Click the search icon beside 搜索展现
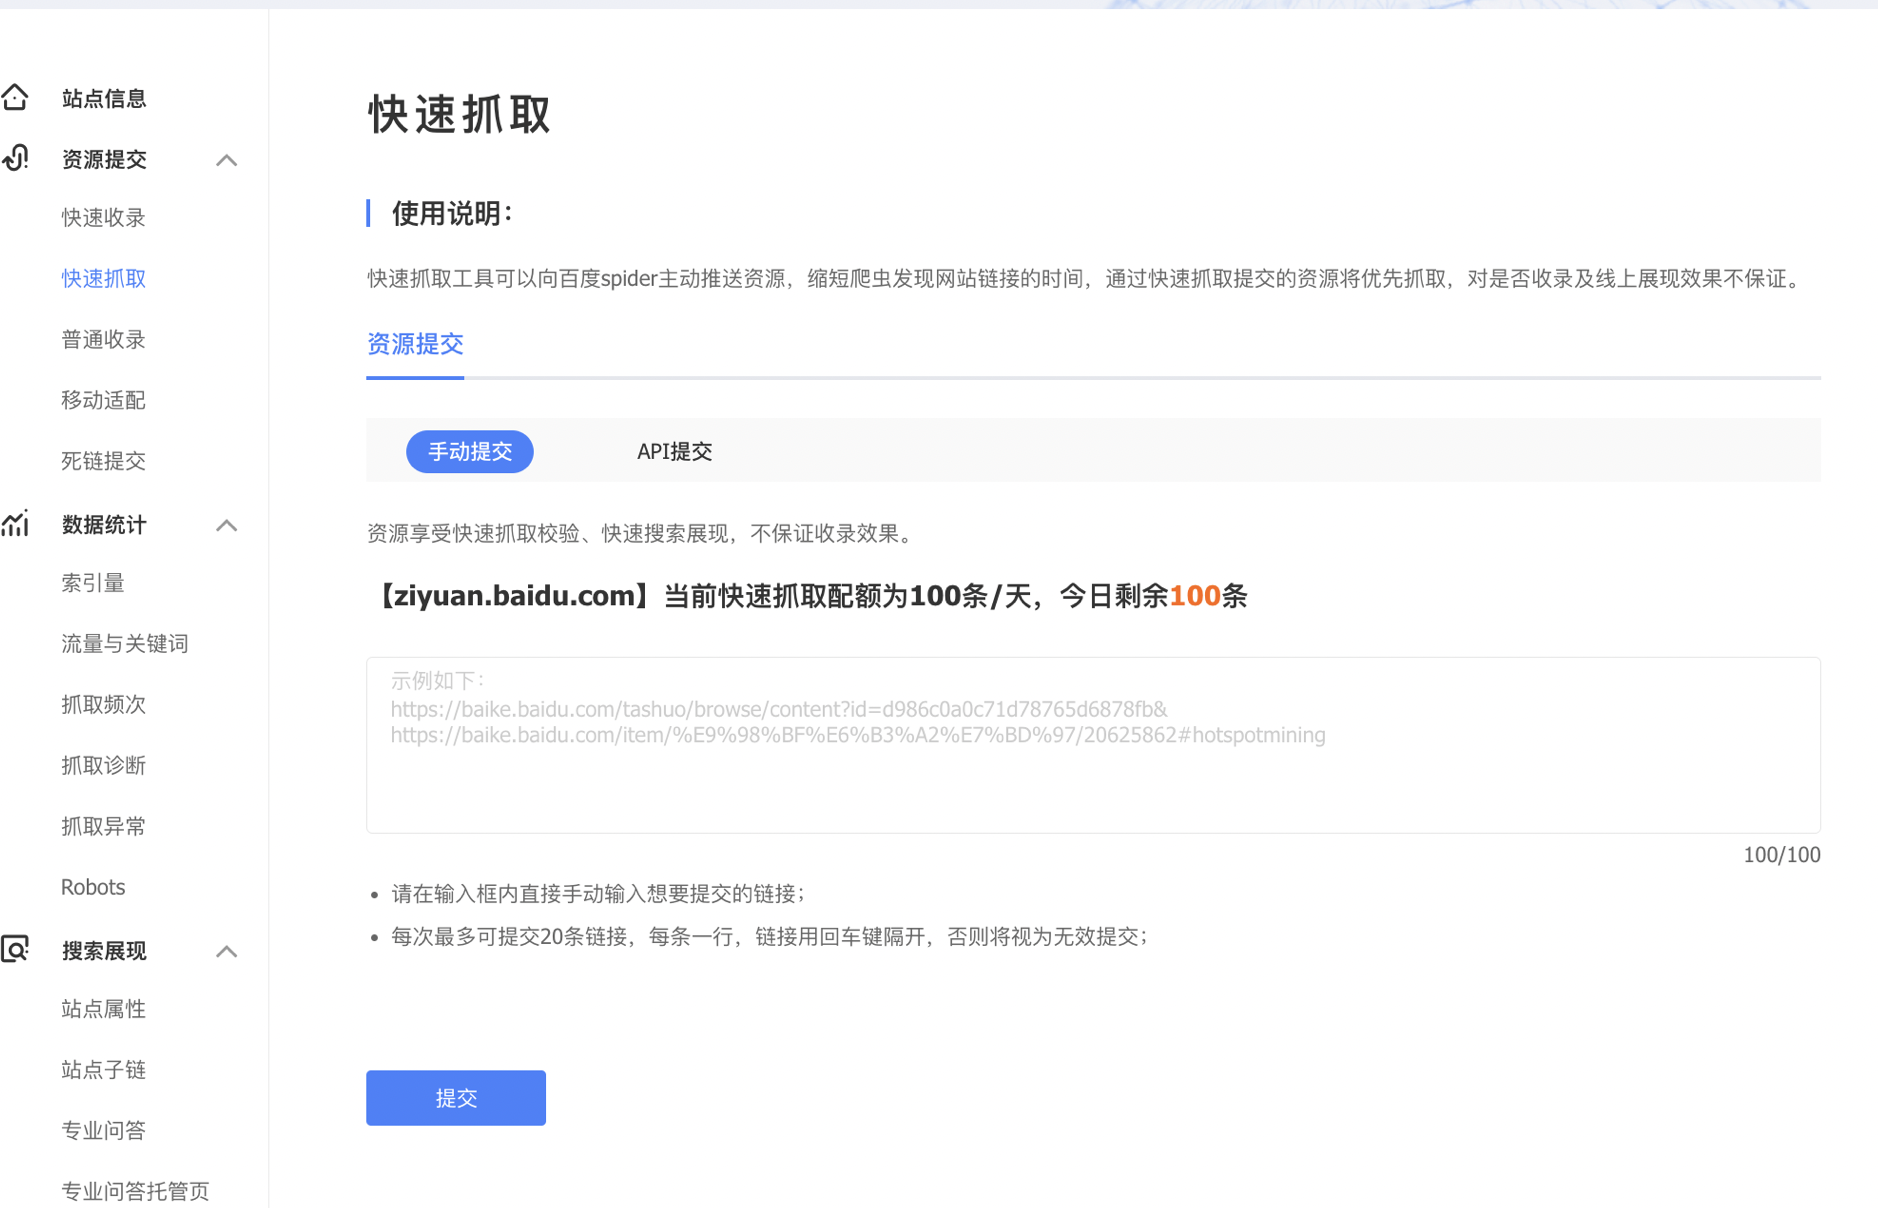 coord(16,949)
